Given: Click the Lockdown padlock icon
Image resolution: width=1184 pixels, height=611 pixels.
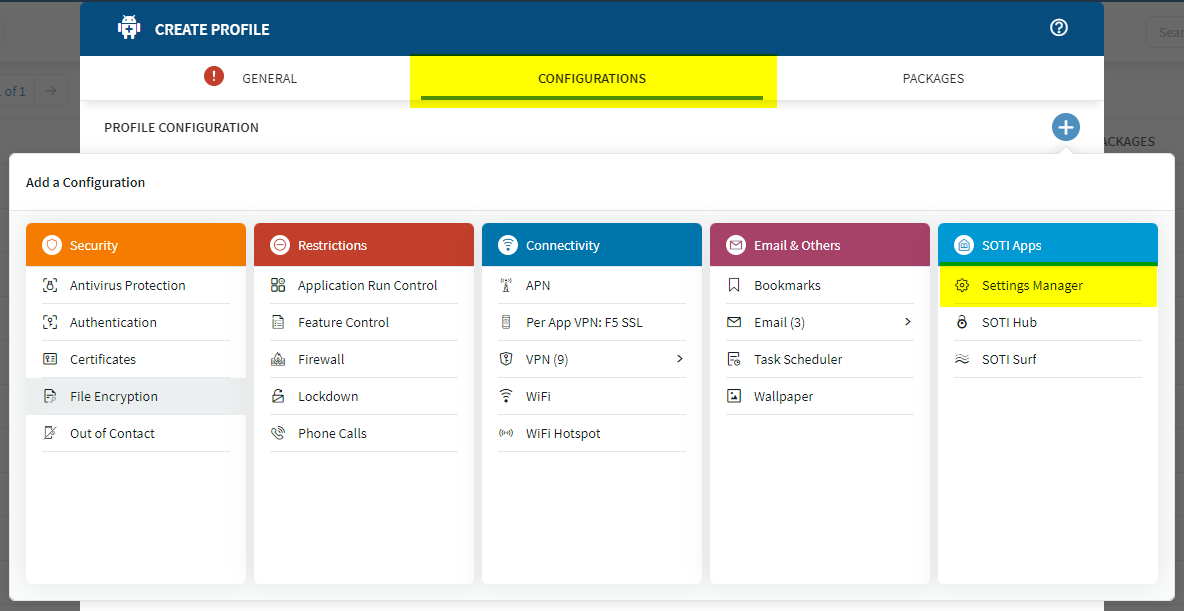Looking at the screenshot, I should (x=278, y=397).
